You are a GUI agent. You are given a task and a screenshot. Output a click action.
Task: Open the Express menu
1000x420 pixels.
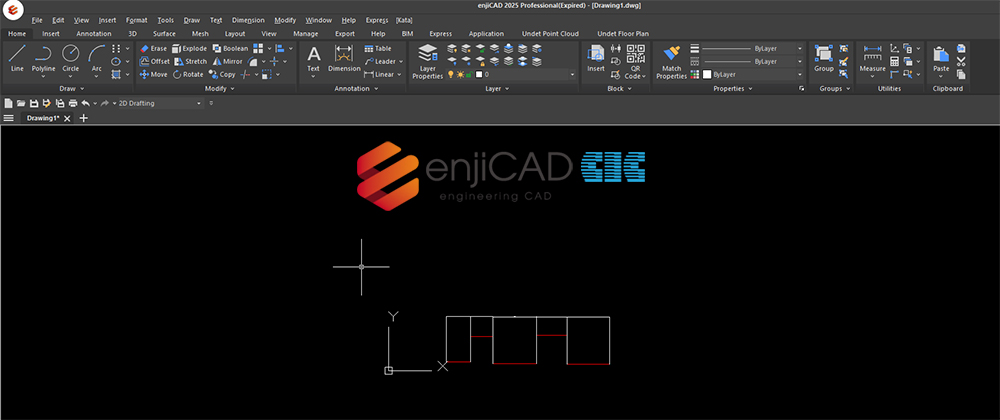377,20
